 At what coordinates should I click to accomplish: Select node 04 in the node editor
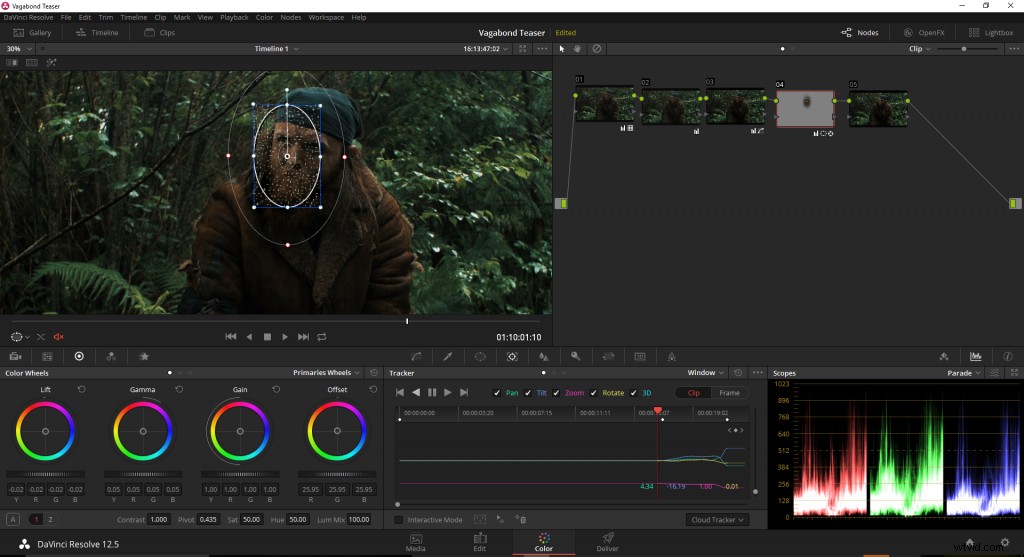(805, 110)
